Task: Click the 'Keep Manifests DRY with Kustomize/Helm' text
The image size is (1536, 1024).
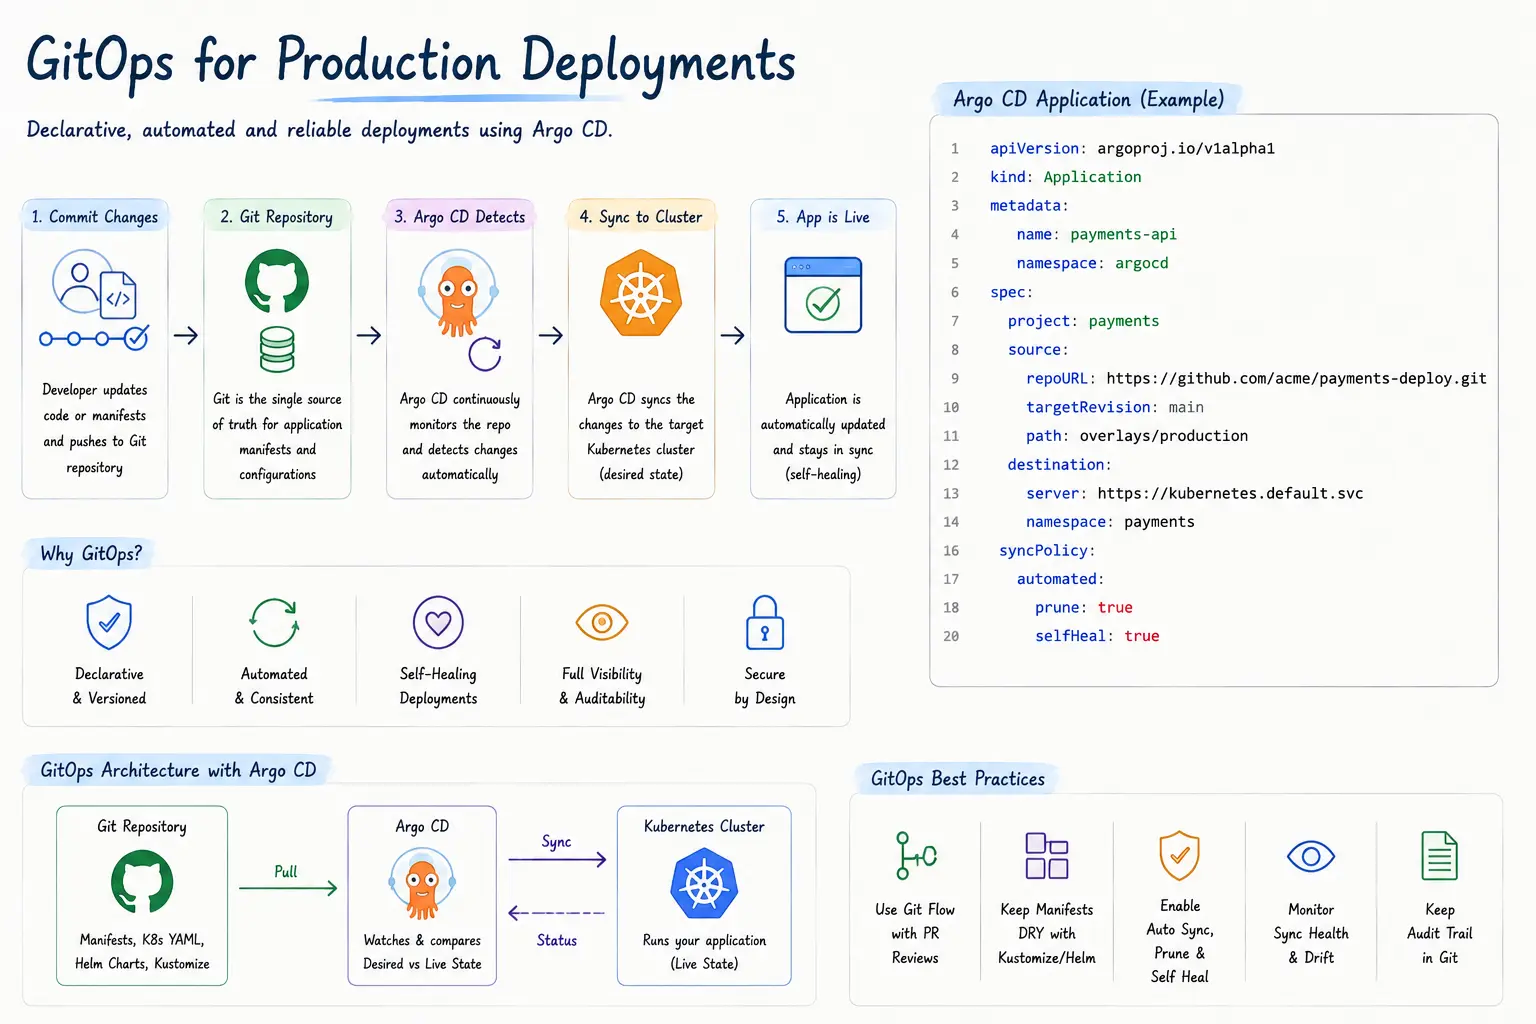Action: (1047, 933)
